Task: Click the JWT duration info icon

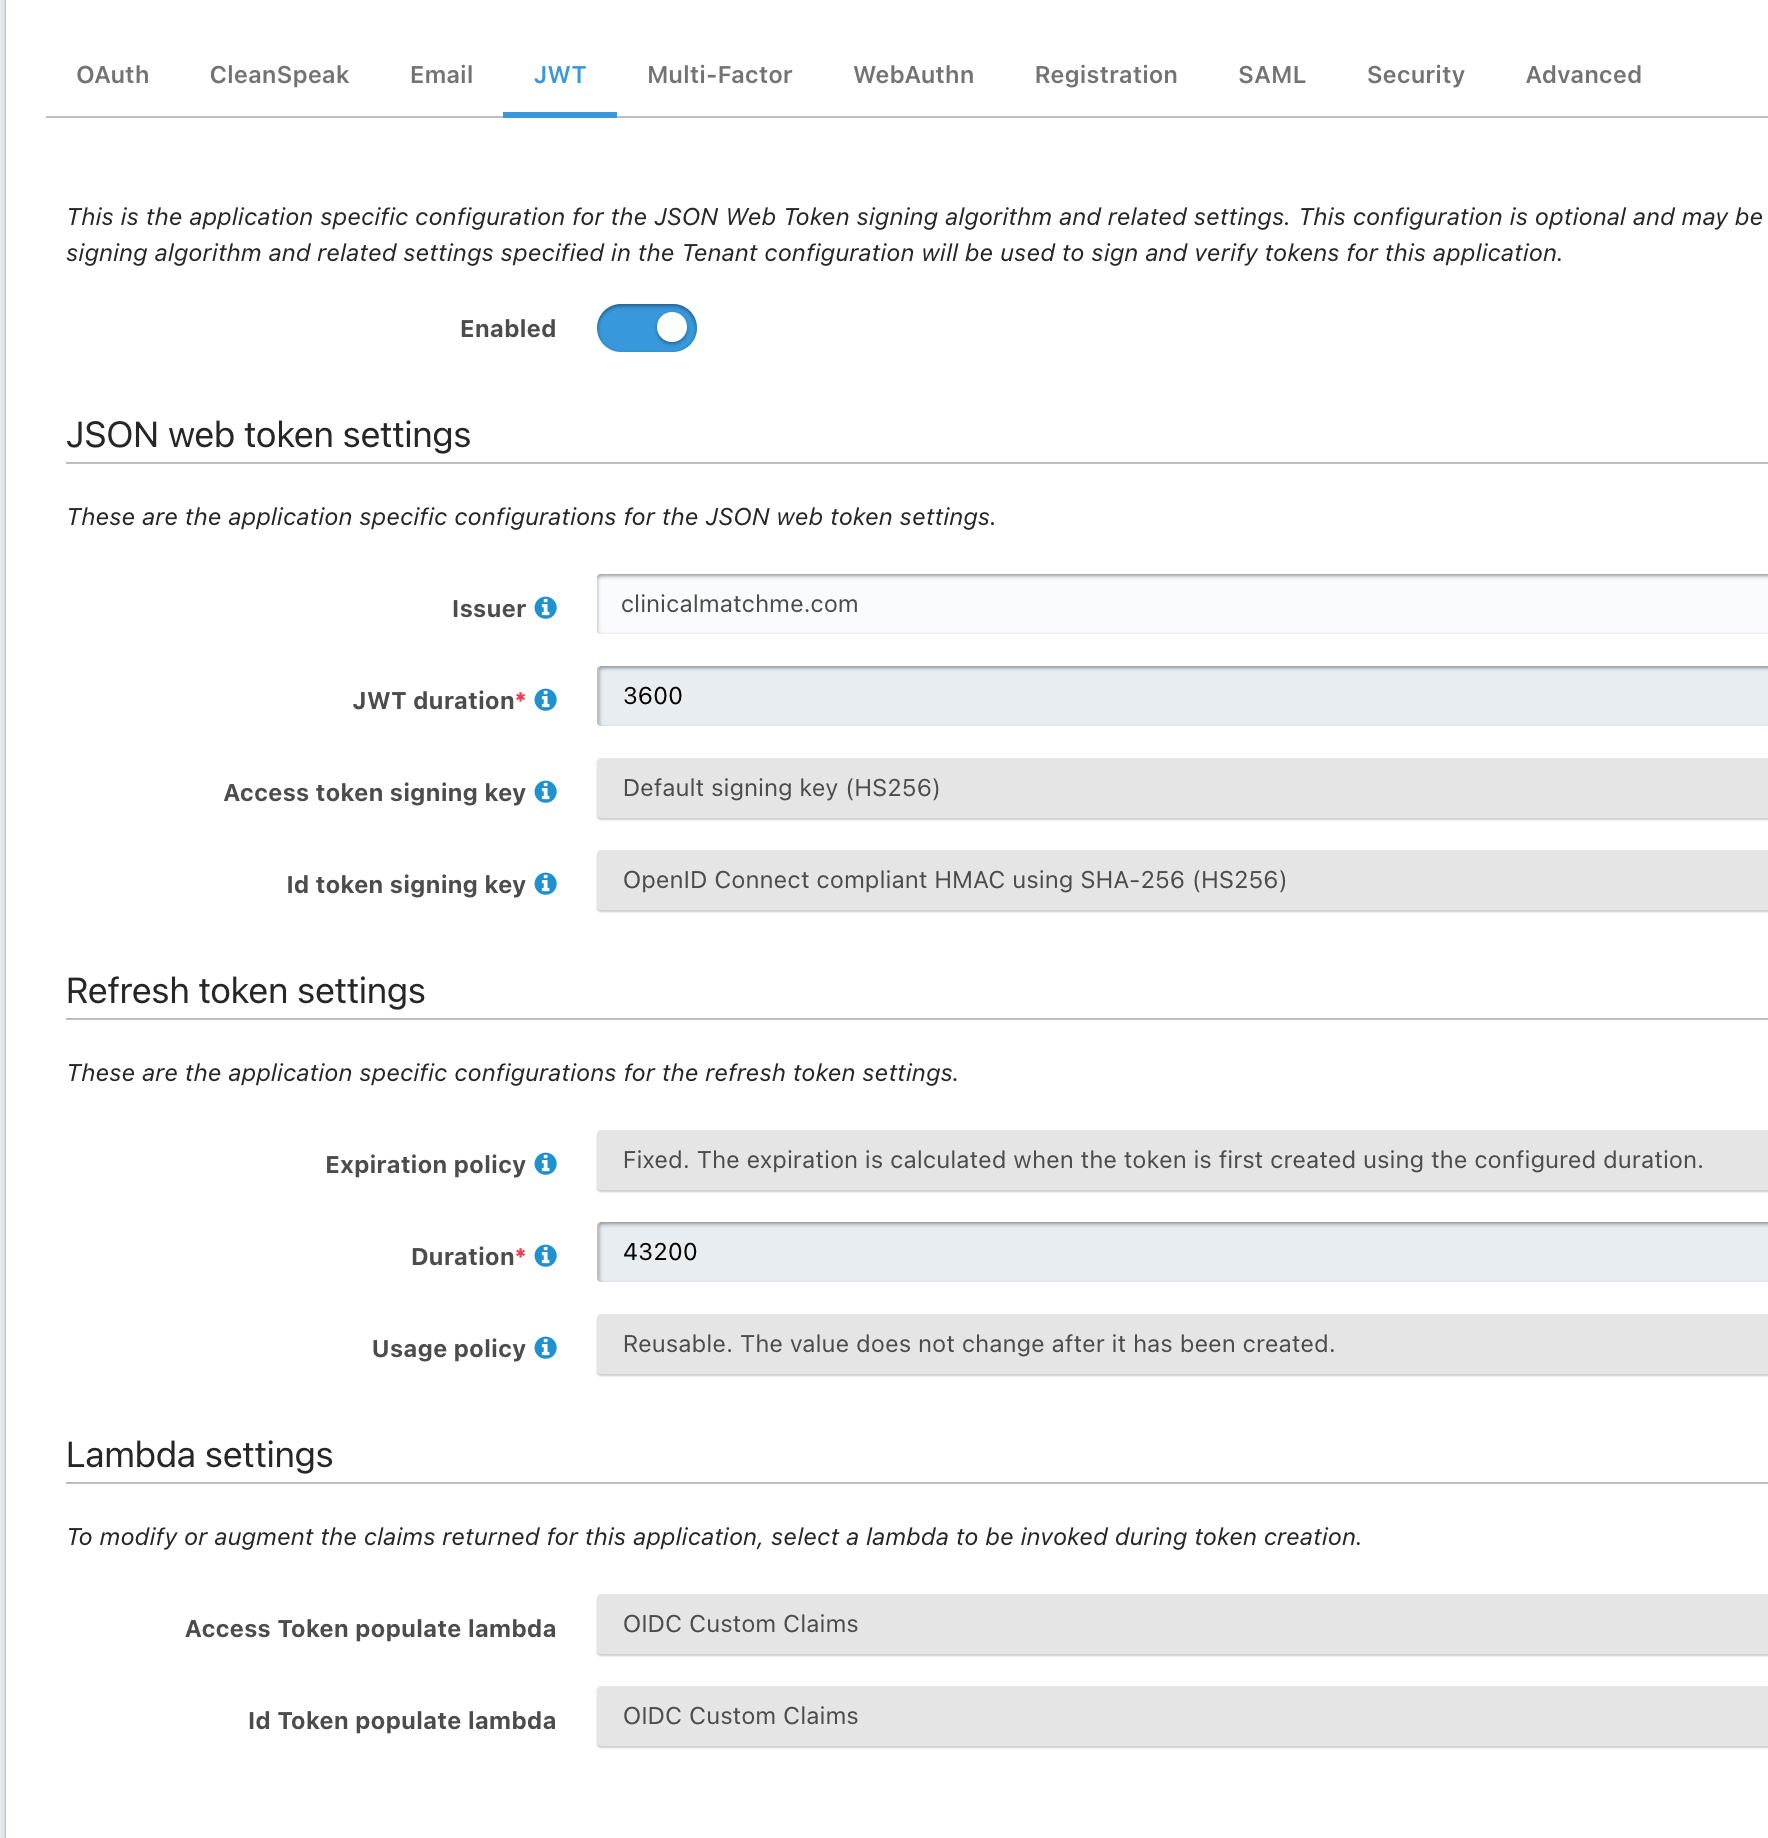Action: [x=545, y=700]
